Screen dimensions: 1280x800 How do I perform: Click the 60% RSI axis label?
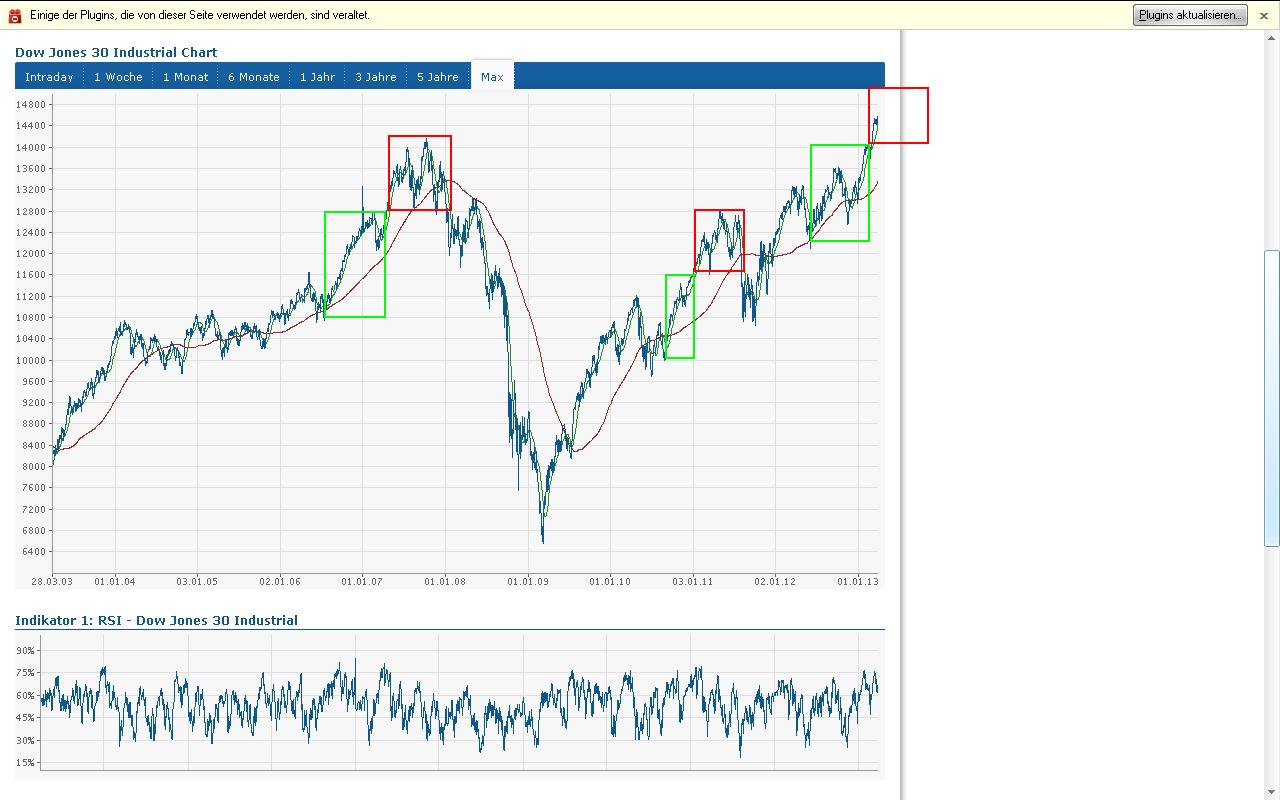[26, 696]
